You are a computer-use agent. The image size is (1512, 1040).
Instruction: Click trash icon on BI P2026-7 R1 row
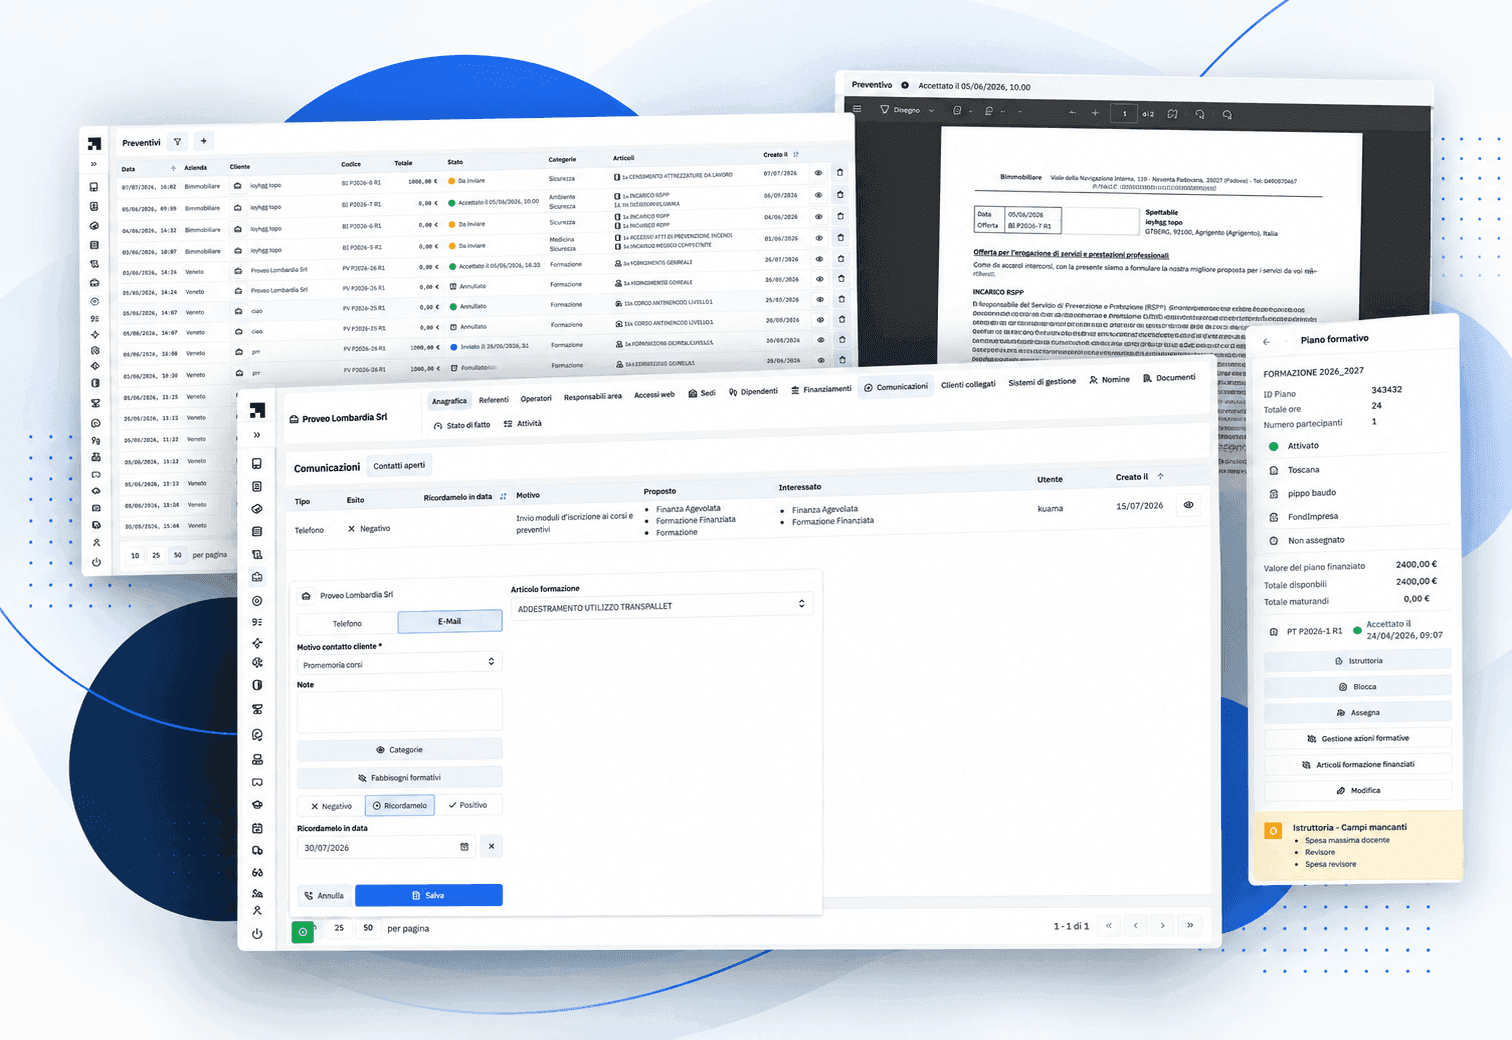pos(840,194)
